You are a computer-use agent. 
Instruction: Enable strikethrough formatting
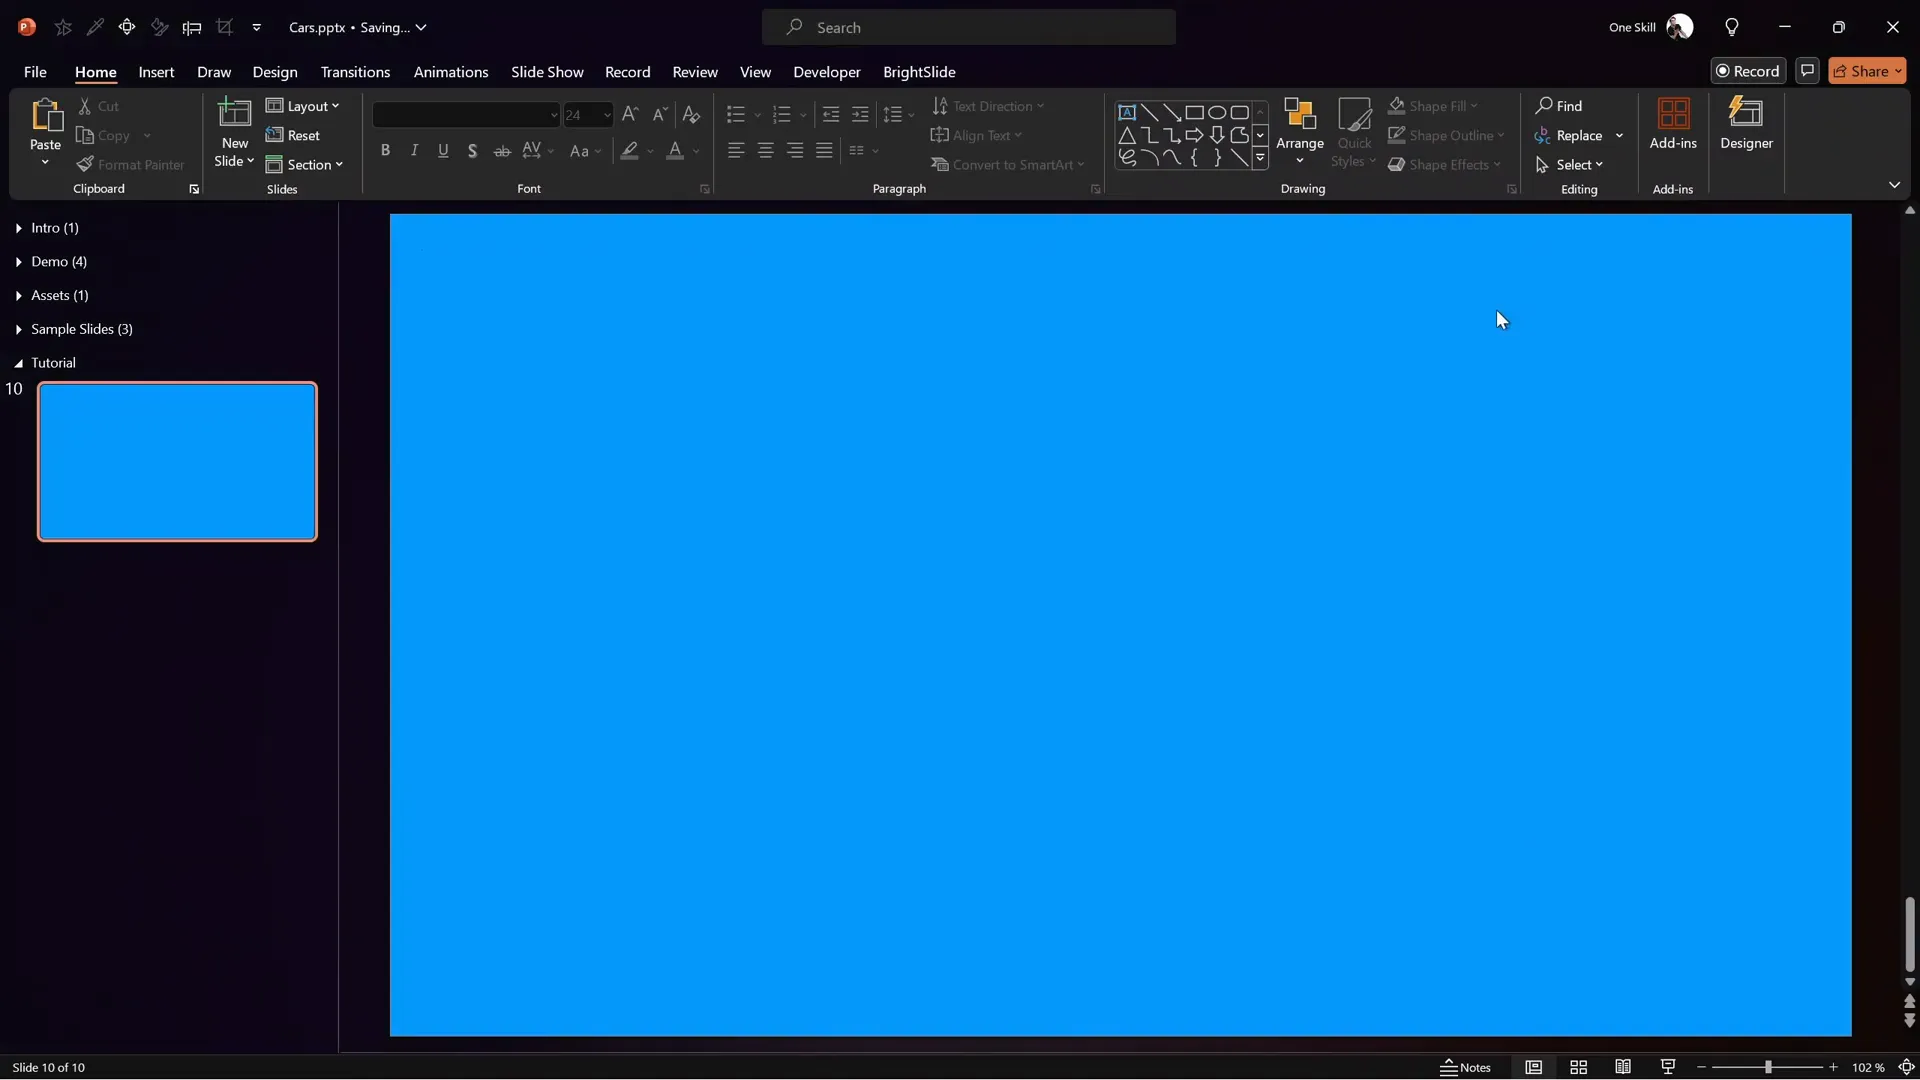pyautogui.click(x=502, y=150)
